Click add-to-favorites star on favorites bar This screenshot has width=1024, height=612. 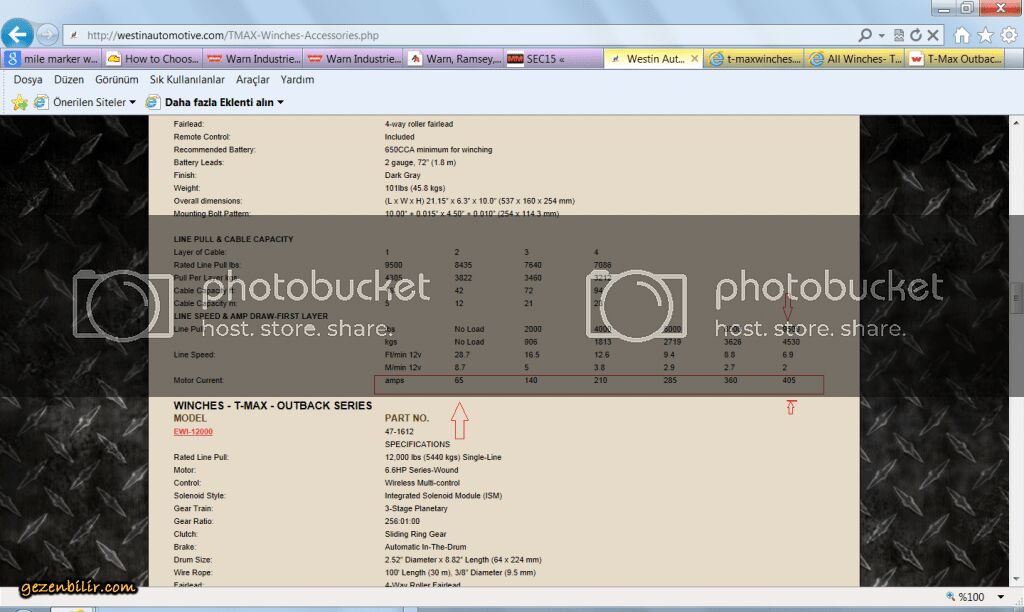[x=19, y=102]
